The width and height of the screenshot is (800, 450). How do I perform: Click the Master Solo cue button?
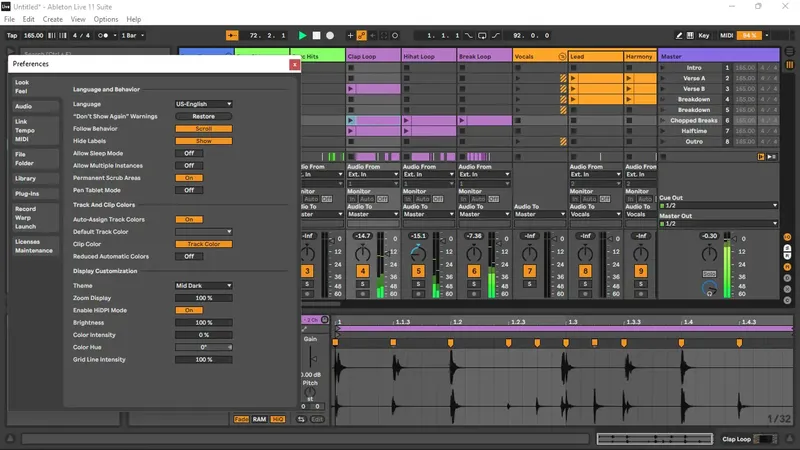coord(709,273)
